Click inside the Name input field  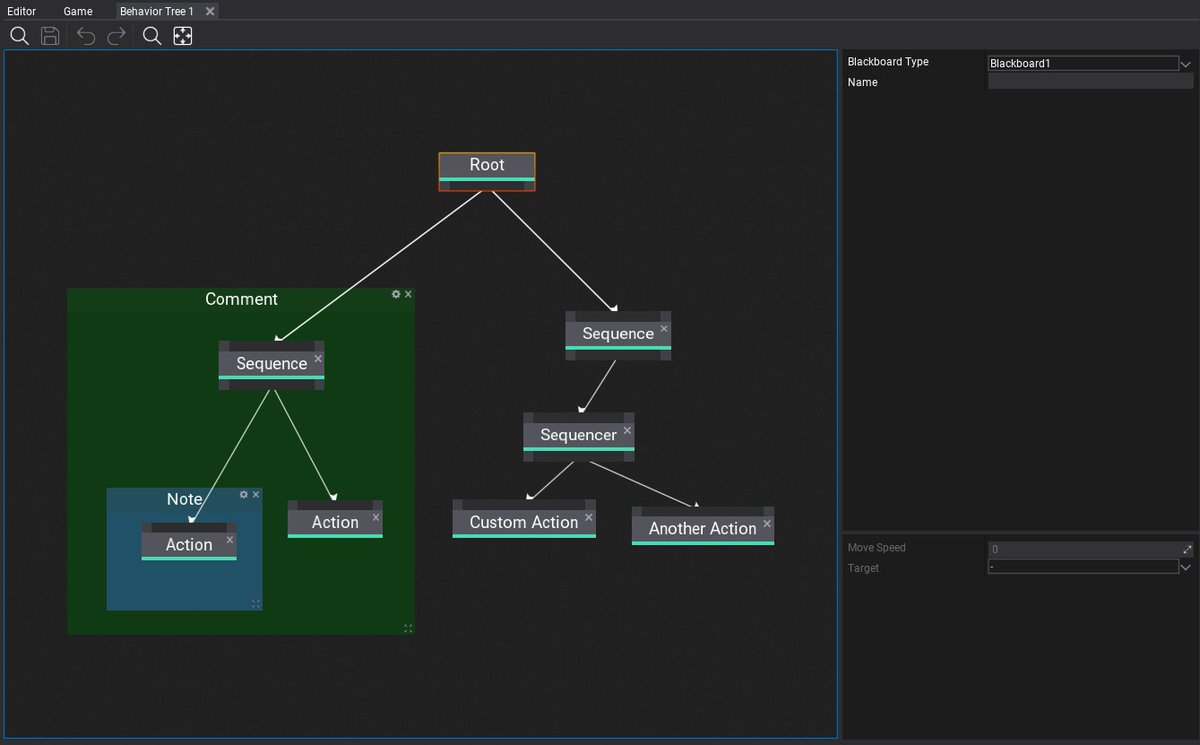pyautogui.click(x=1088, y=81)
